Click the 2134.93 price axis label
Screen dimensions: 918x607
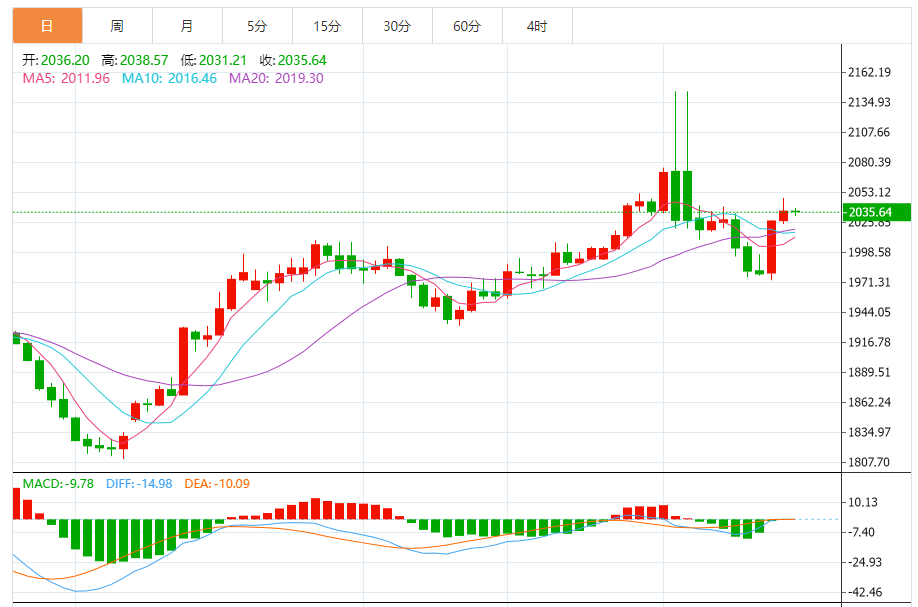pyautogui.click(x=869, y=102)
